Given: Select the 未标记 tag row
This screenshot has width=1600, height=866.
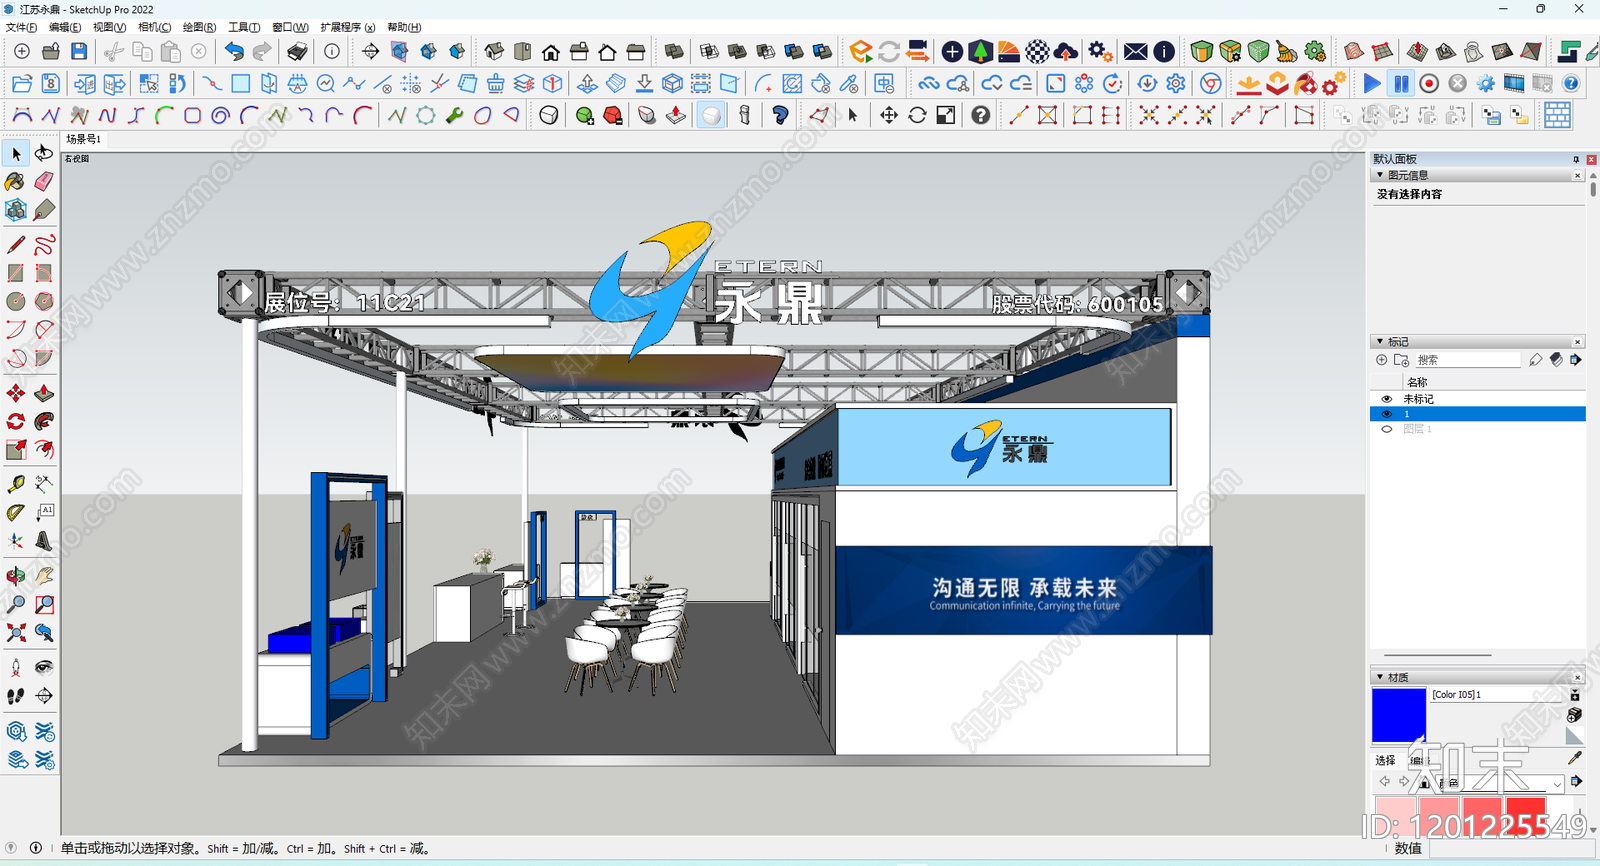Looking at the screenshot, I should 1477,399.
